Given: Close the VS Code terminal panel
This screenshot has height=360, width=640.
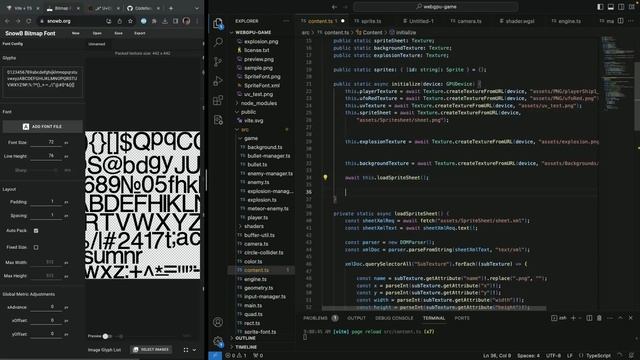Looking at the screenshot, I should pos(630,318).
